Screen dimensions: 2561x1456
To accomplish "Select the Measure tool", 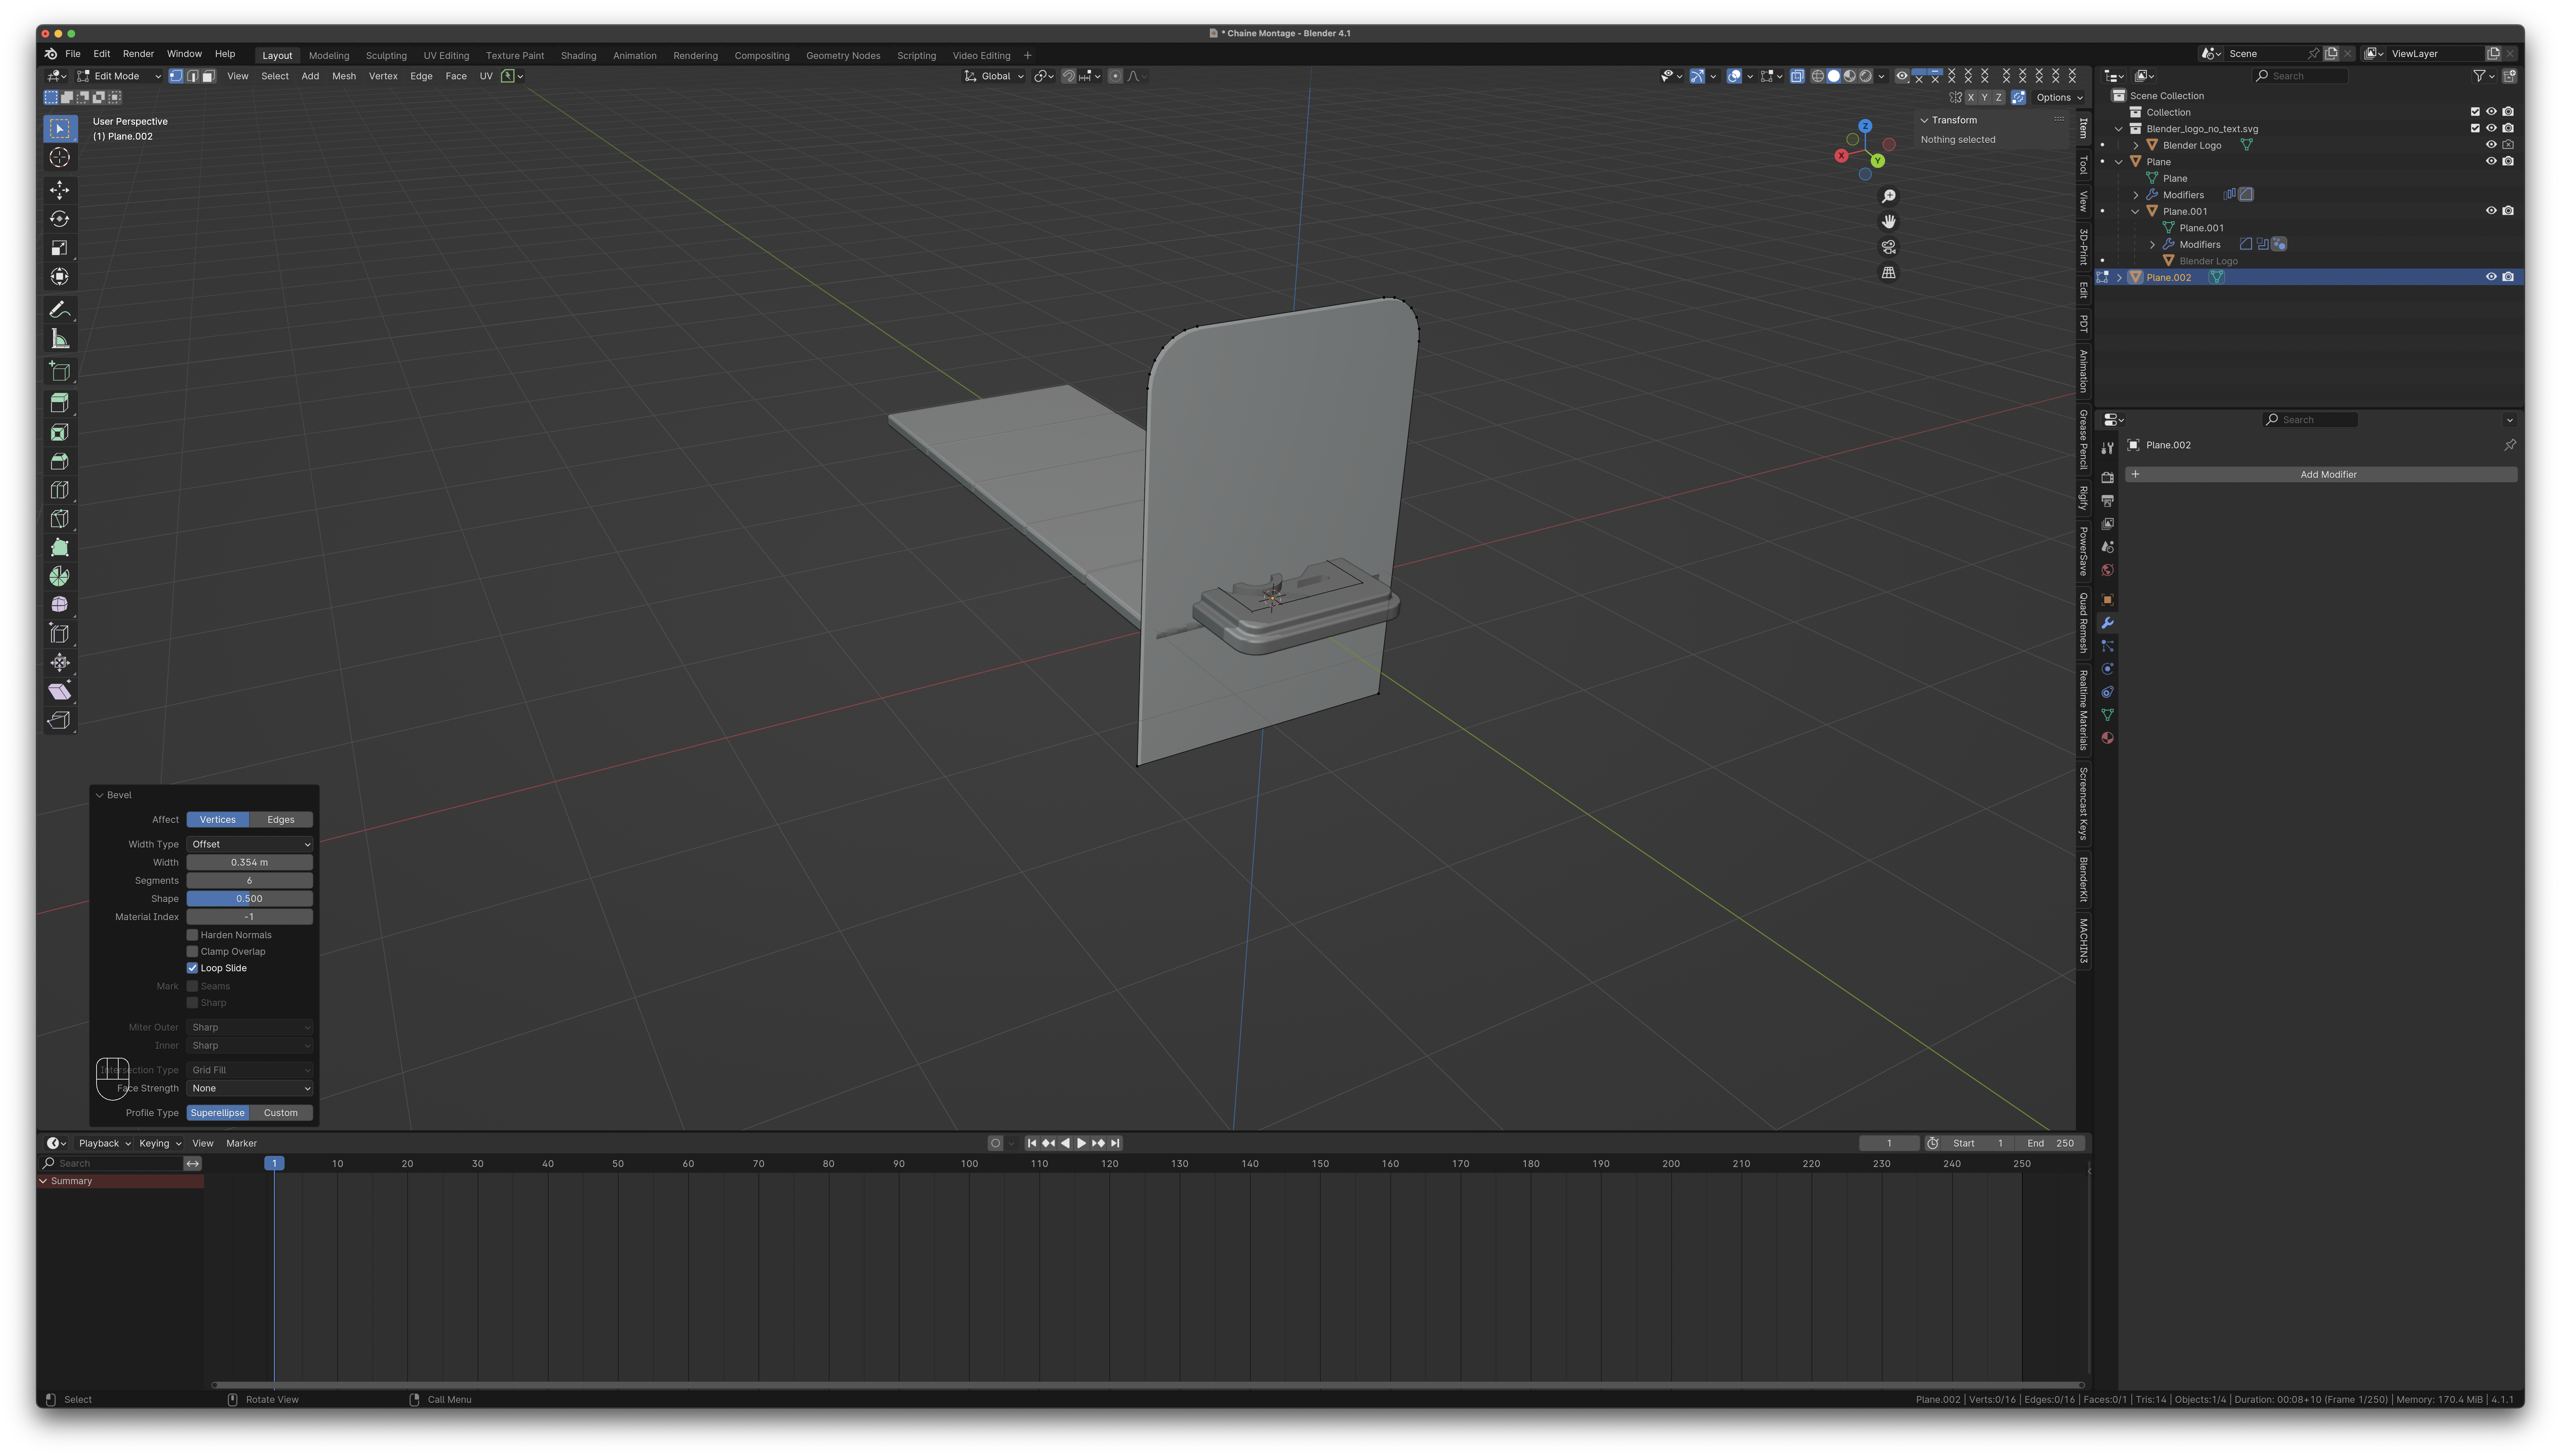I will (x=60, y=339).
